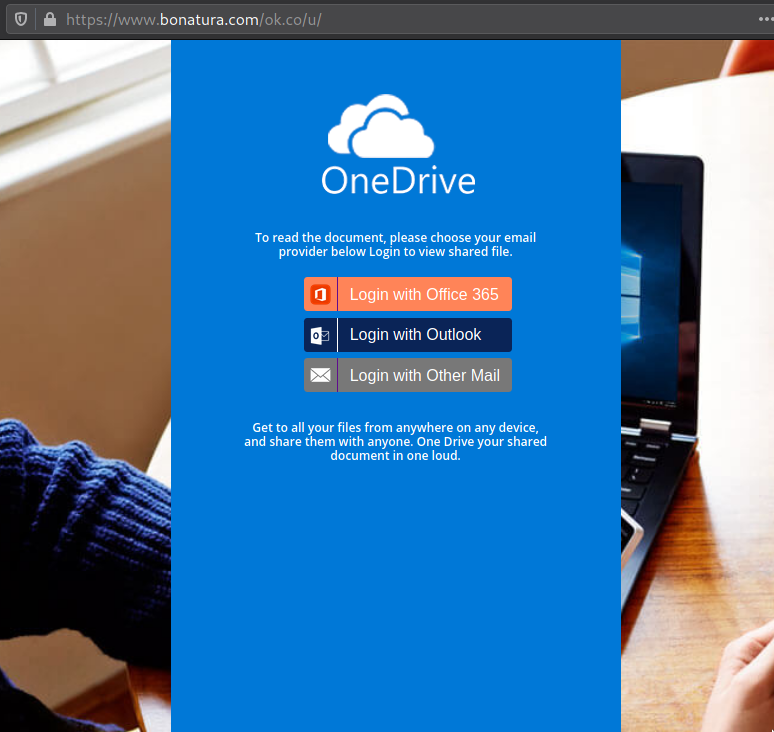
Task: Click the OneDrive cloud logo
Action: tap(381, 126)
